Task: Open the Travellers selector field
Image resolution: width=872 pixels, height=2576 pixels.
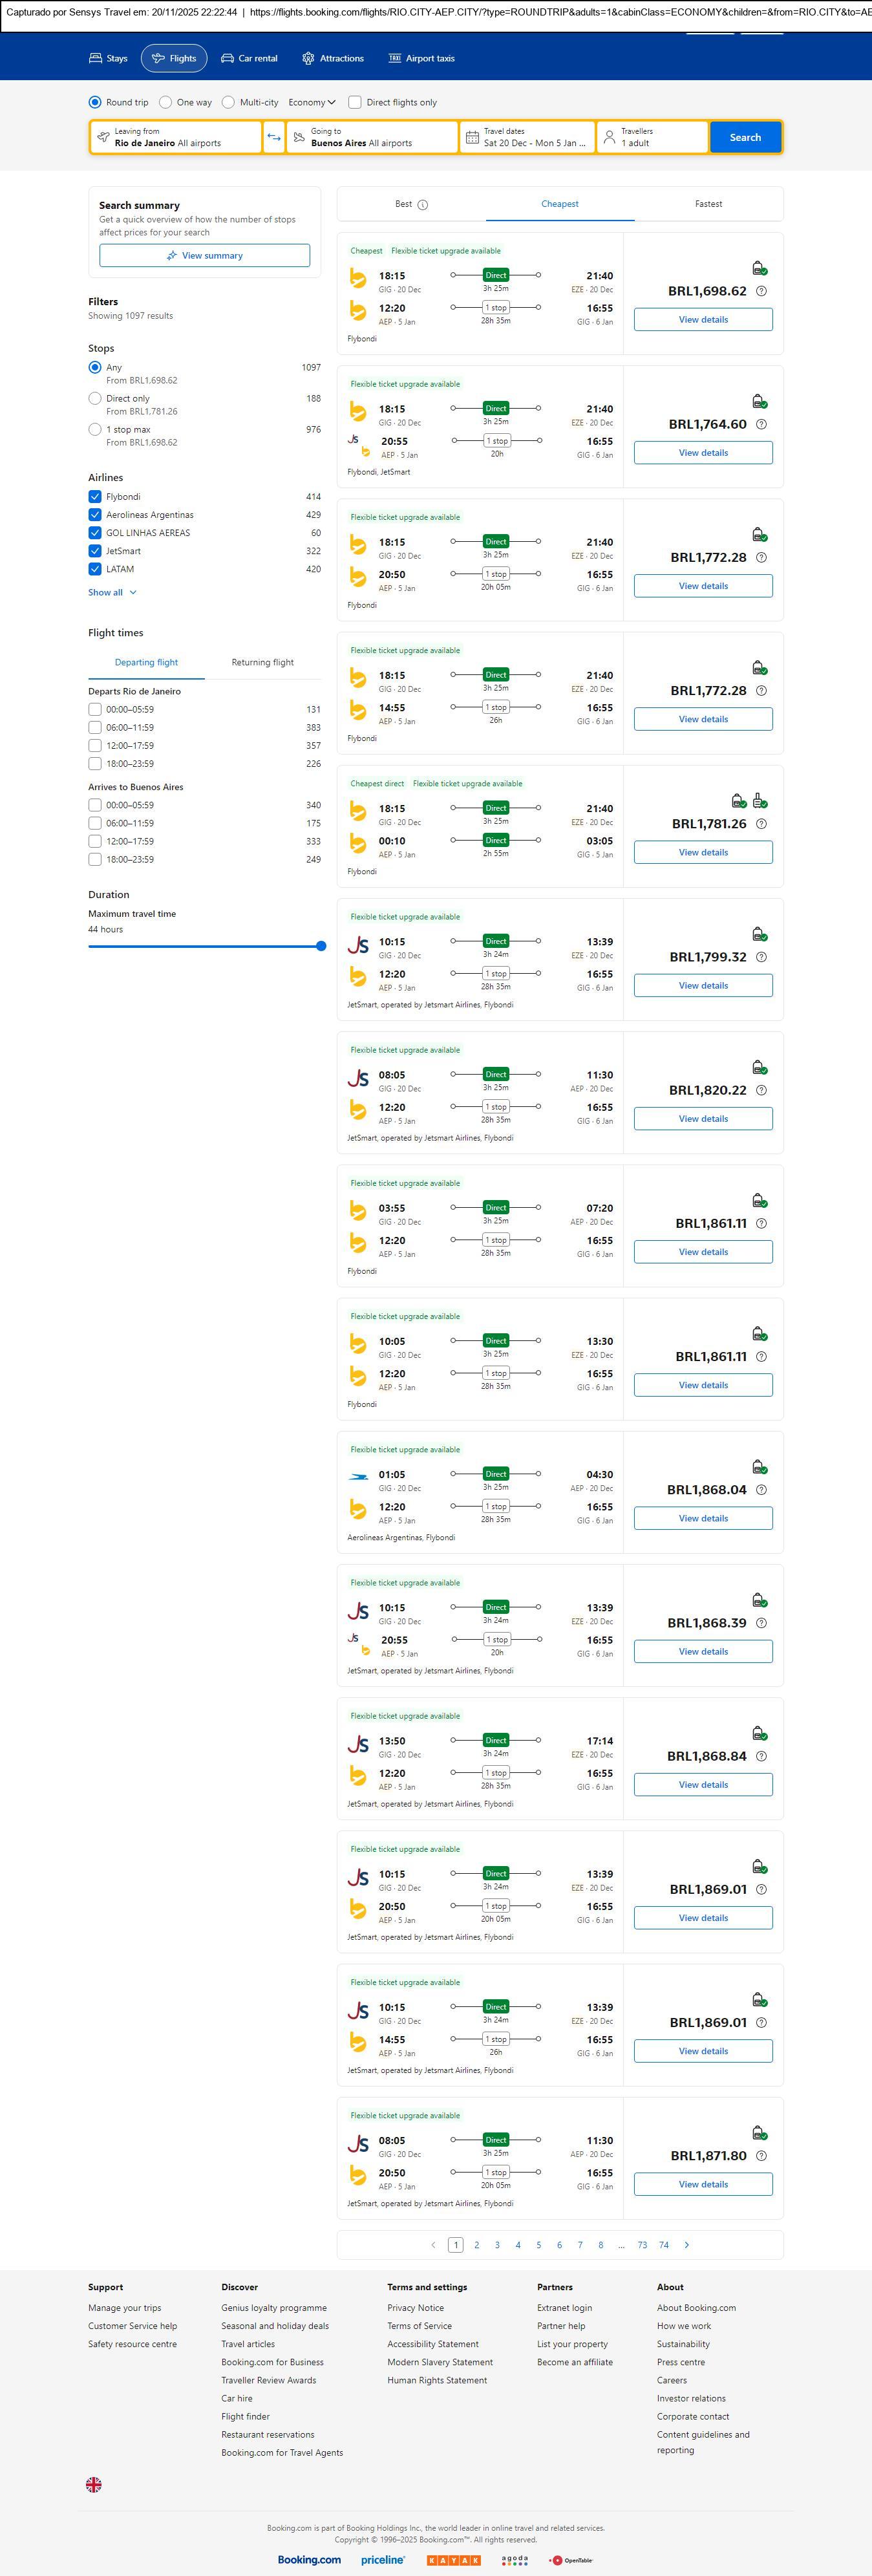Action: (x=651, y=137)
